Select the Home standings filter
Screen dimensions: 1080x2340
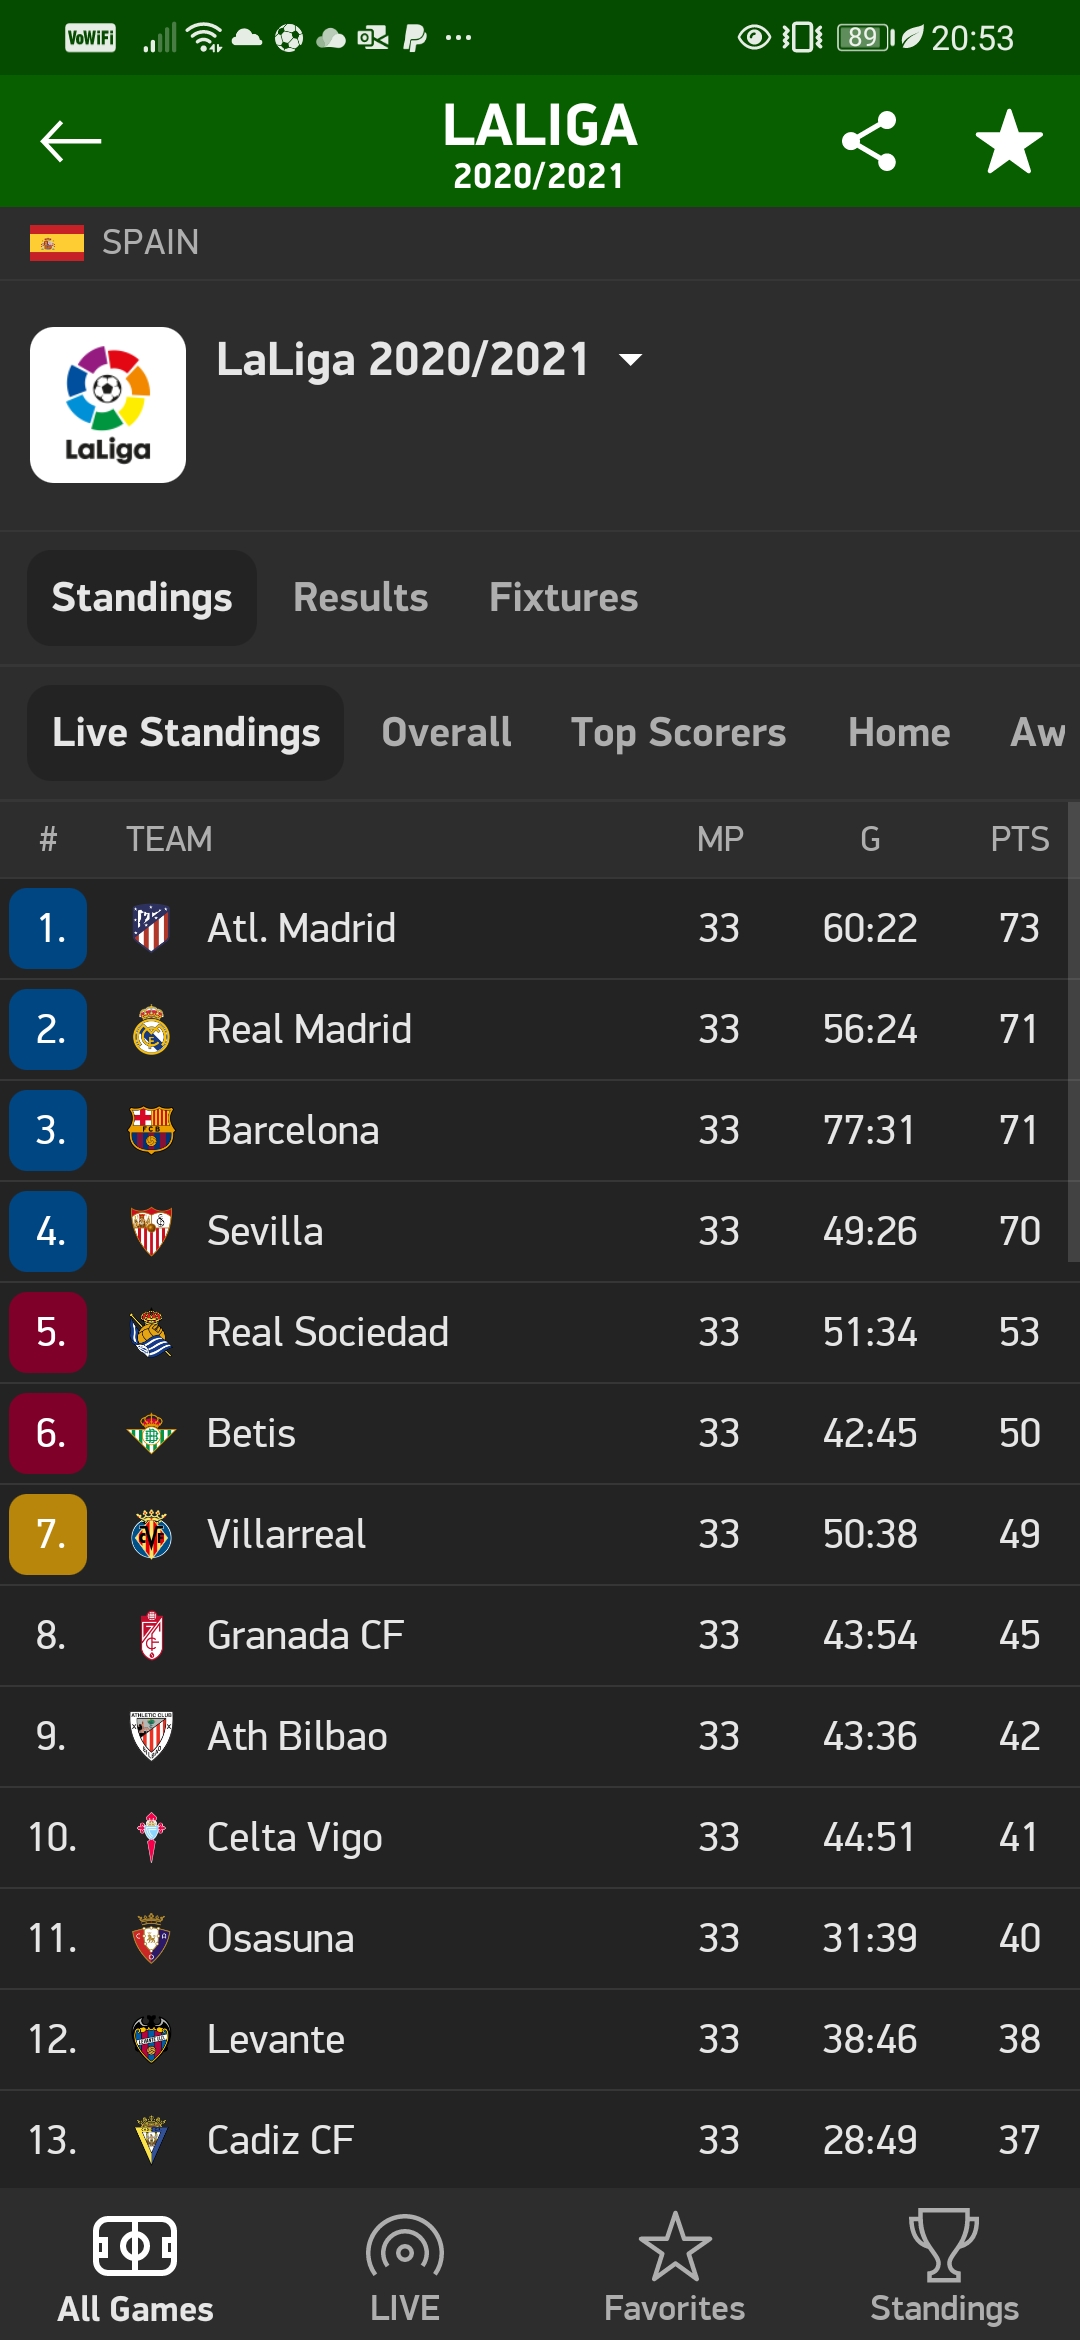(899, 732)
